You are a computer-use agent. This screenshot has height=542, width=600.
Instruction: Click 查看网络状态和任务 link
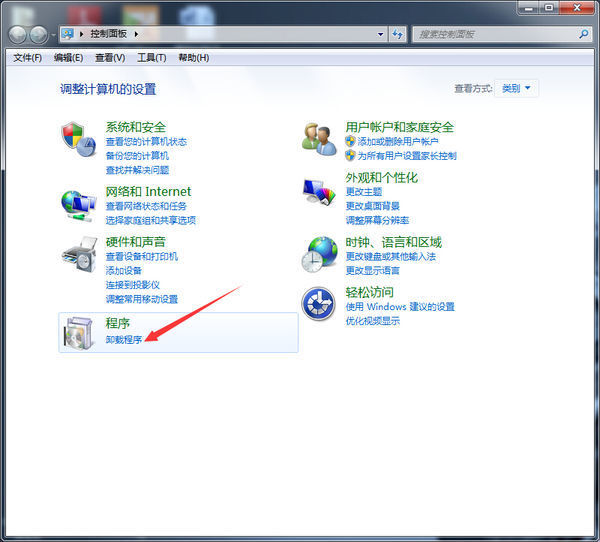click(x=146, y=206)
